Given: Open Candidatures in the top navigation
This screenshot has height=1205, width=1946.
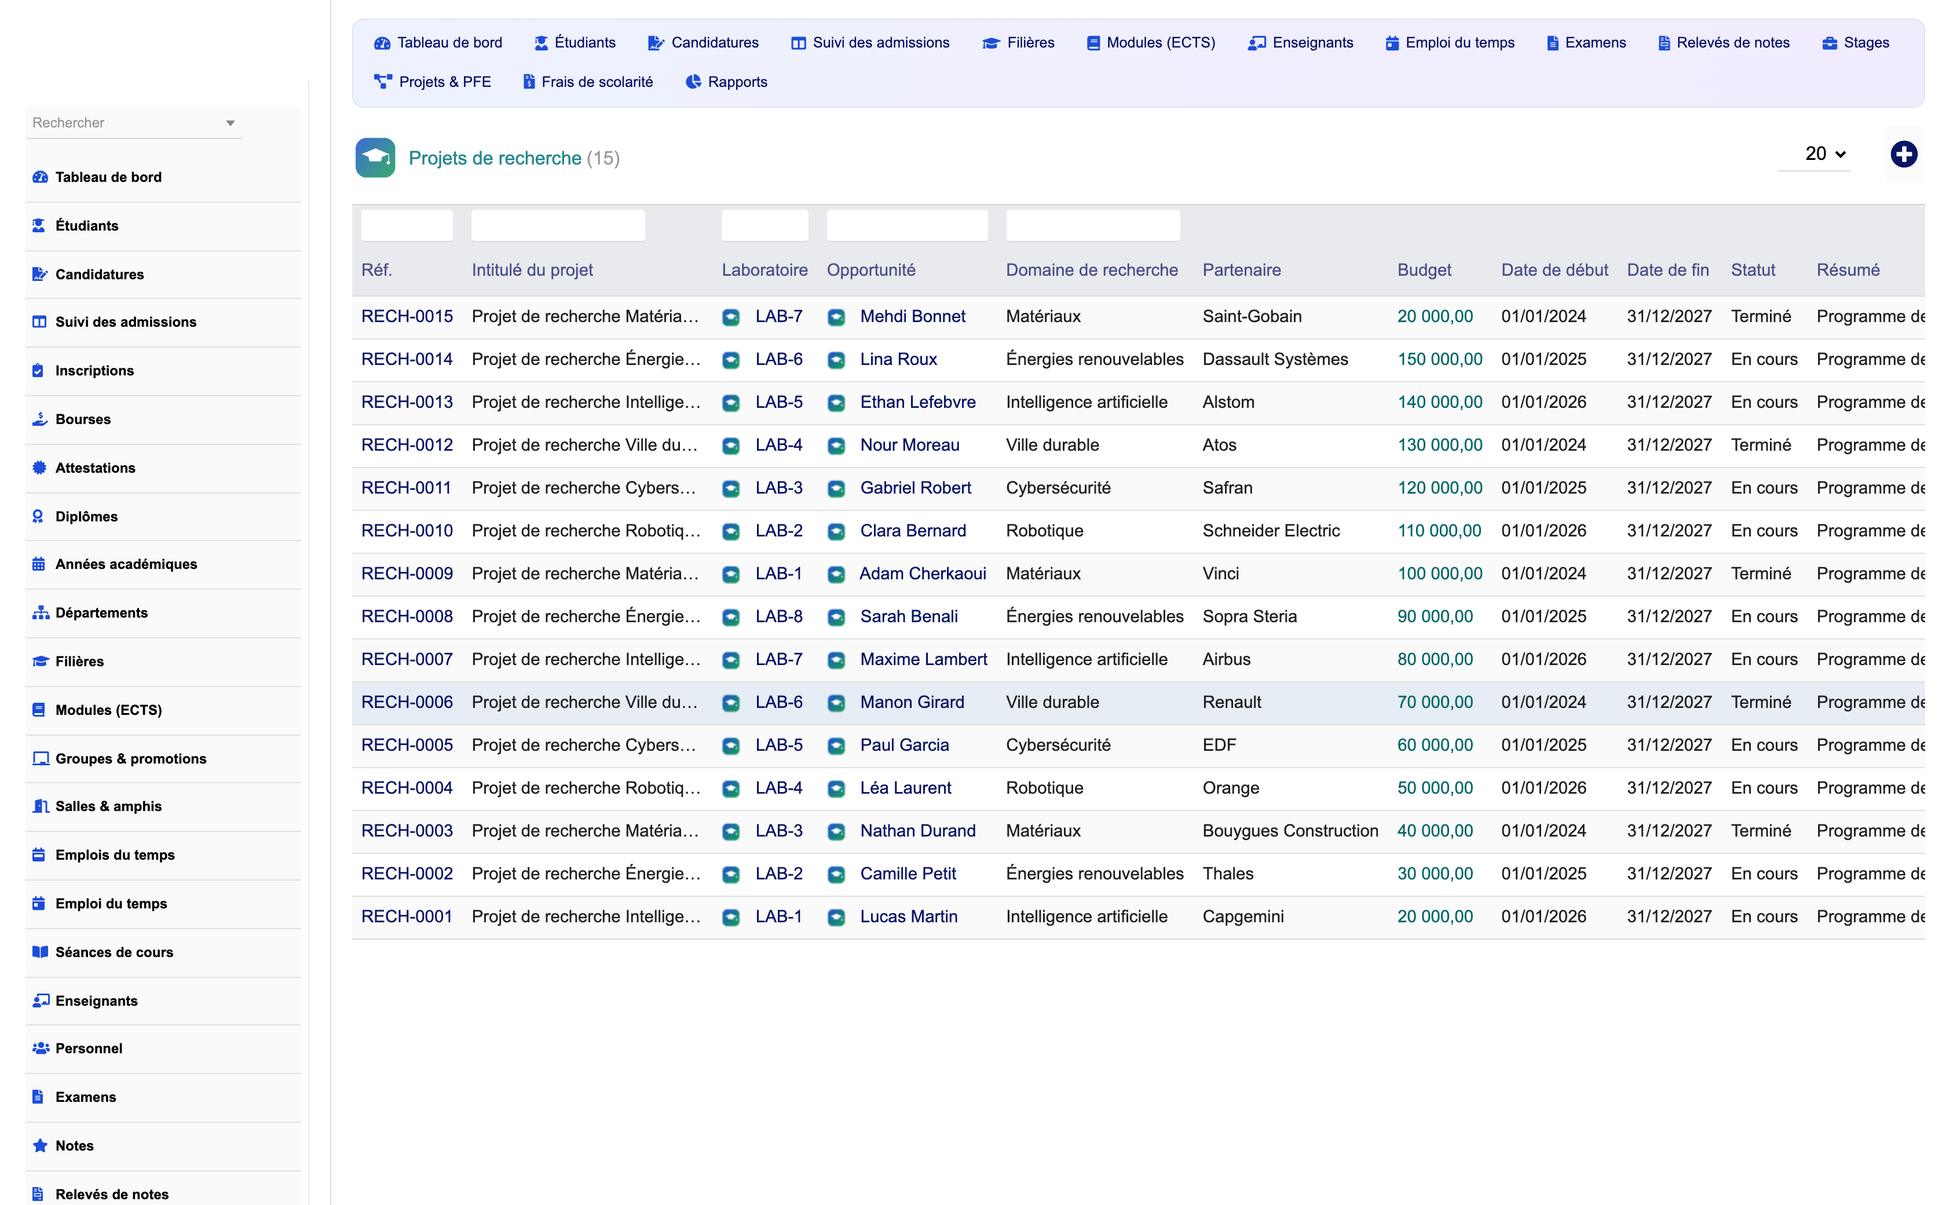Looking at the screenshot, I should (704, 43).
